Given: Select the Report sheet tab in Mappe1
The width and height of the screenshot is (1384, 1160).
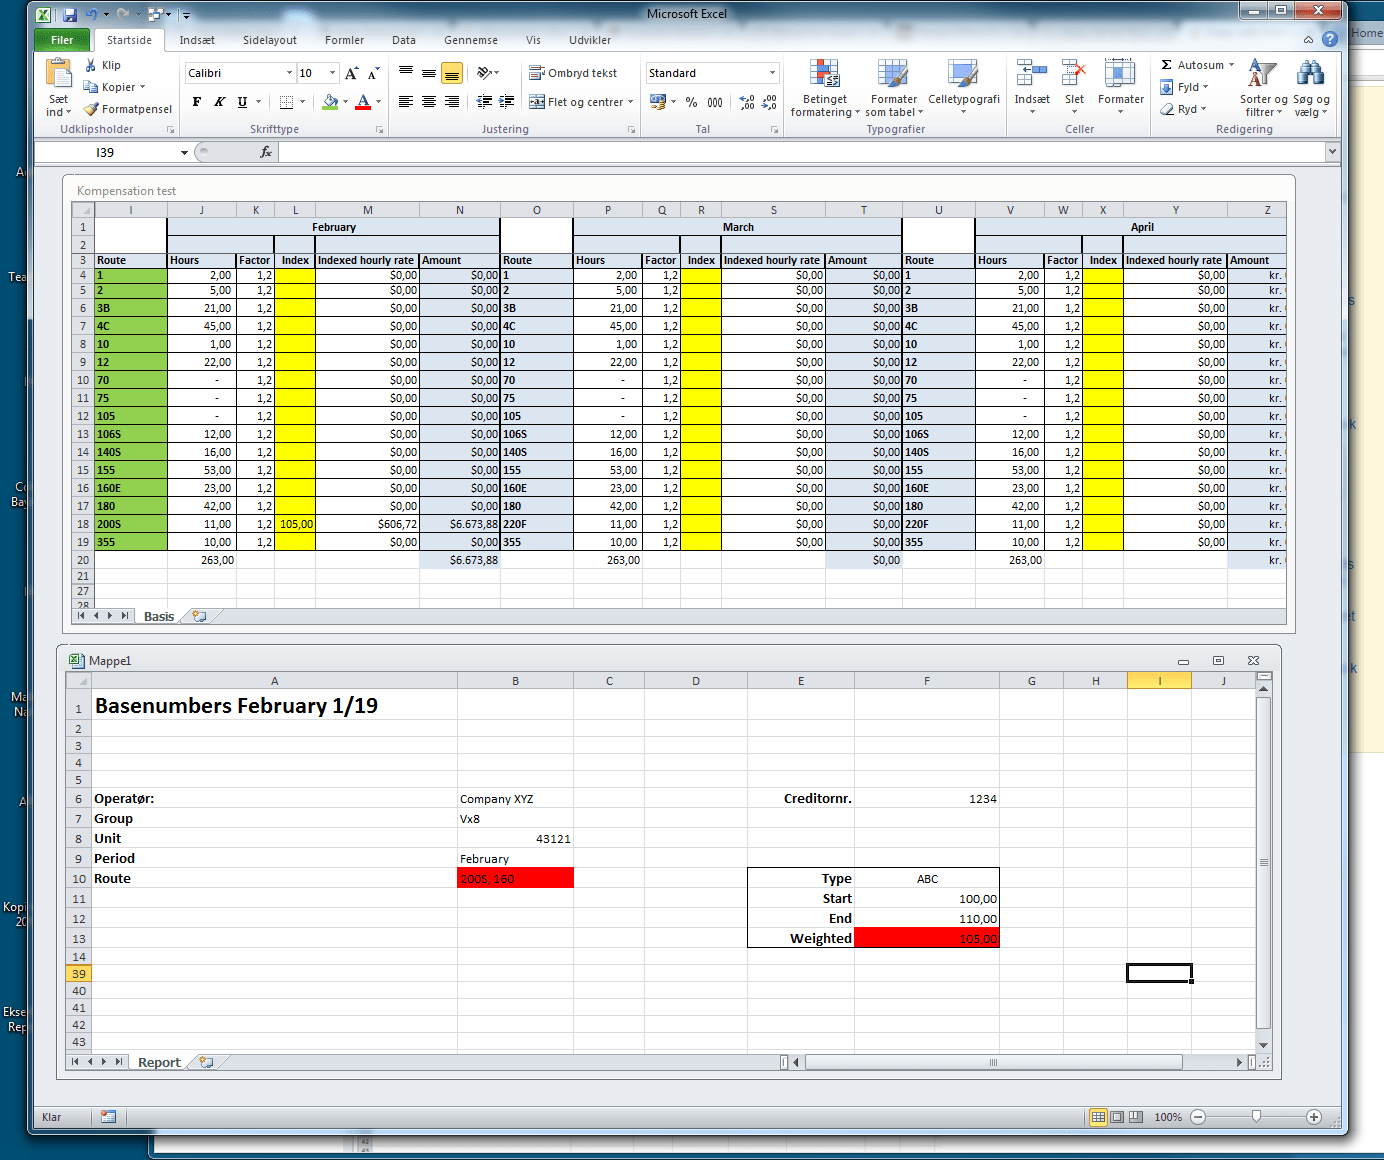Looking at the screenshot, I should tap(159, 1062).
